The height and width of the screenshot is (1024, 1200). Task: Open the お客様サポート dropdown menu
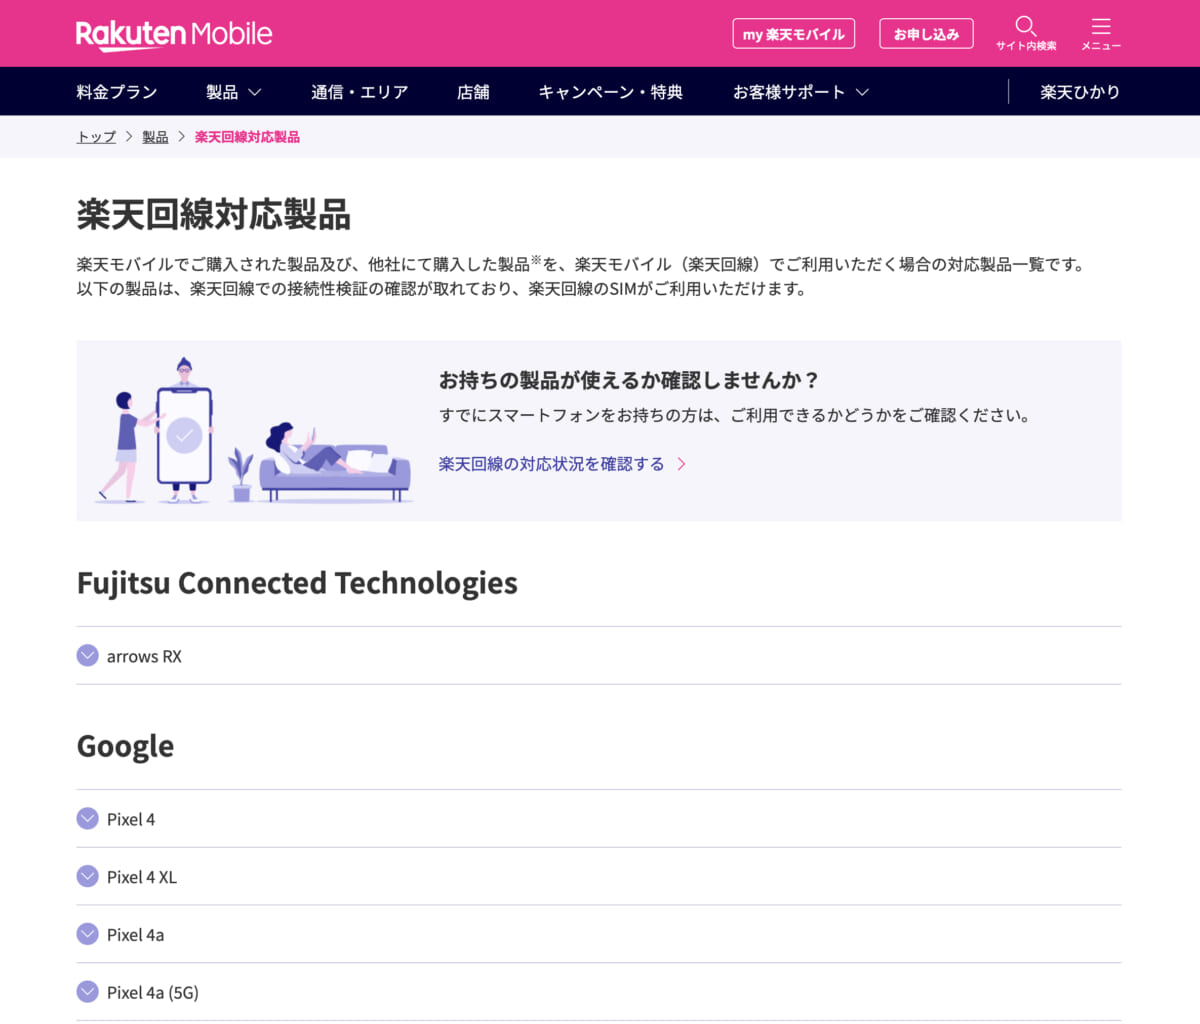tap(800, 92)
